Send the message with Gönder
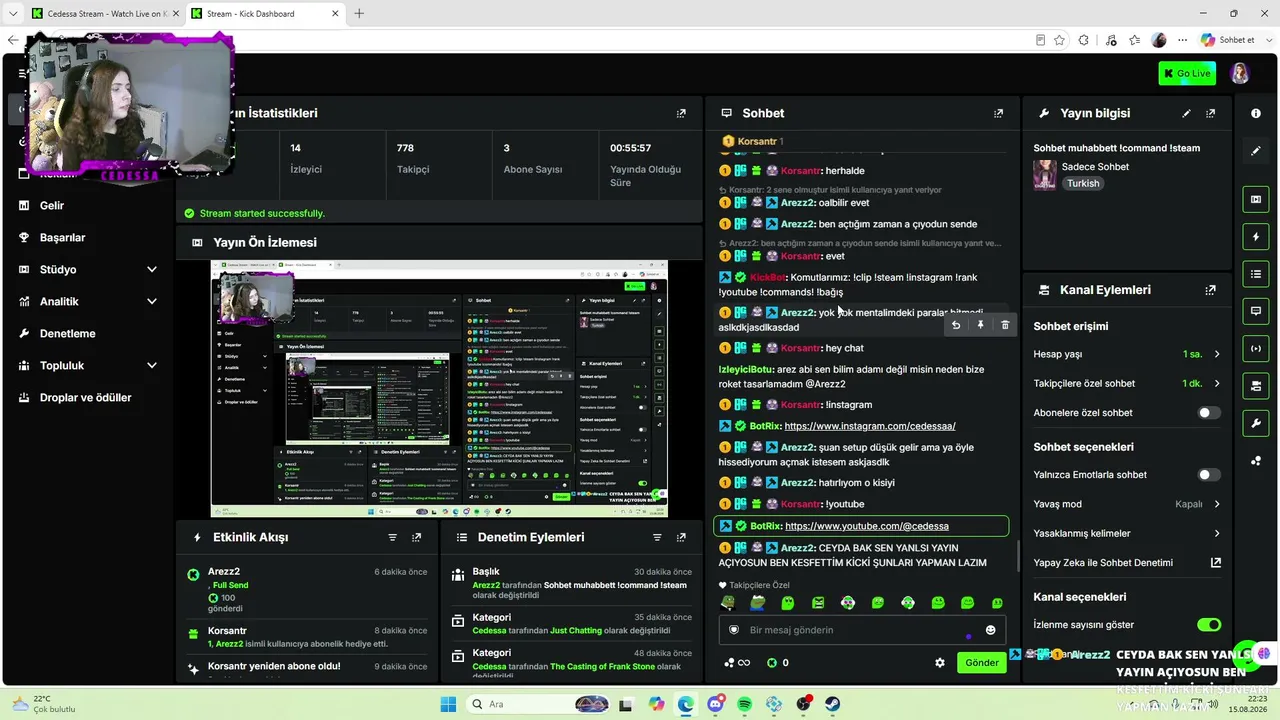1280x720 pixels. 981,662
